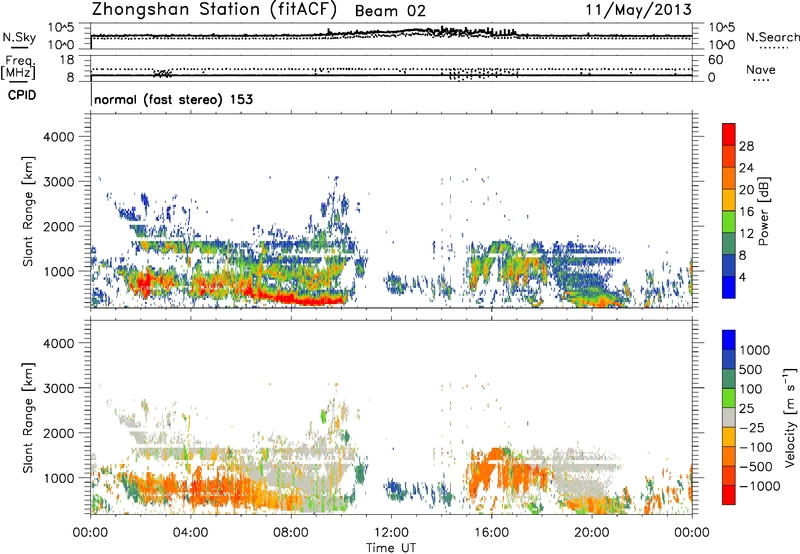
Task: Click the 'Zhongshan Station (fitACF)' title
Action: tap(214, 10)
